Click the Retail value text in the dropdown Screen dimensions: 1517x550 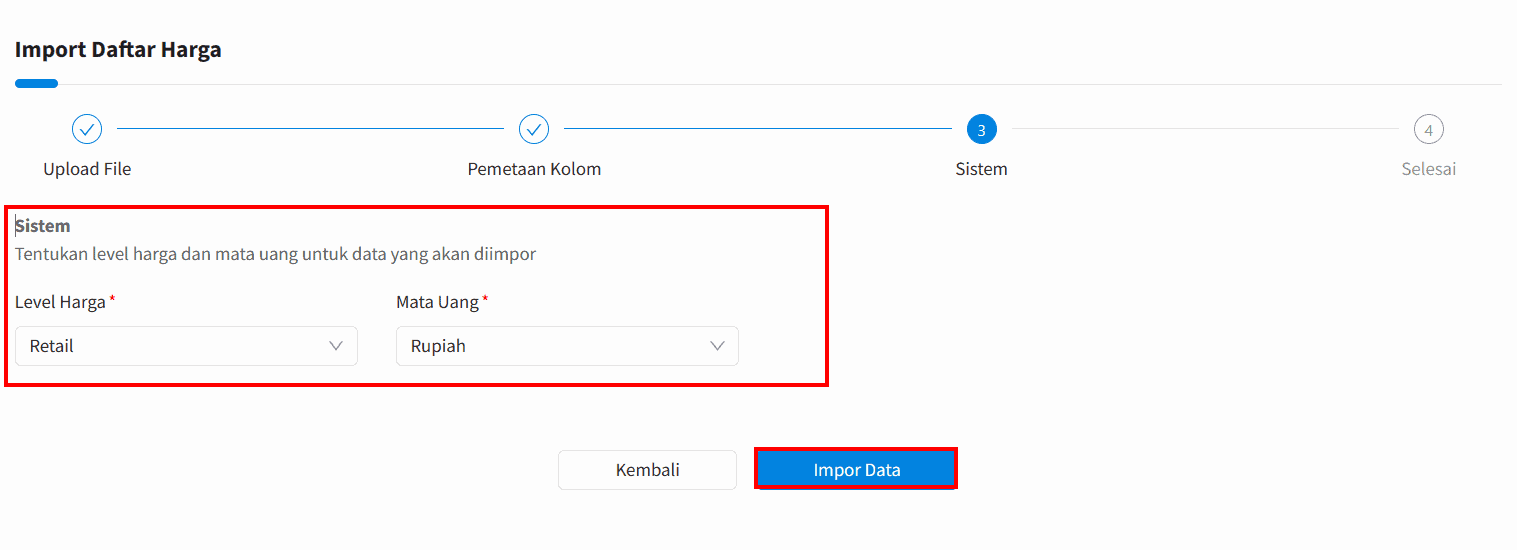[52, 346]
